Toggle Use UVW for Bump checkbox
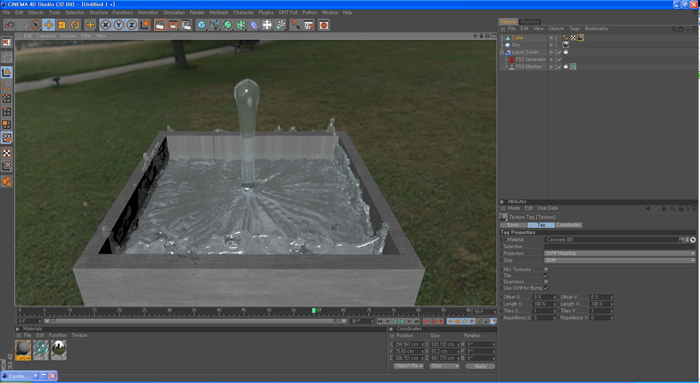This screenshot has width=700, height=383. (546, 288)
